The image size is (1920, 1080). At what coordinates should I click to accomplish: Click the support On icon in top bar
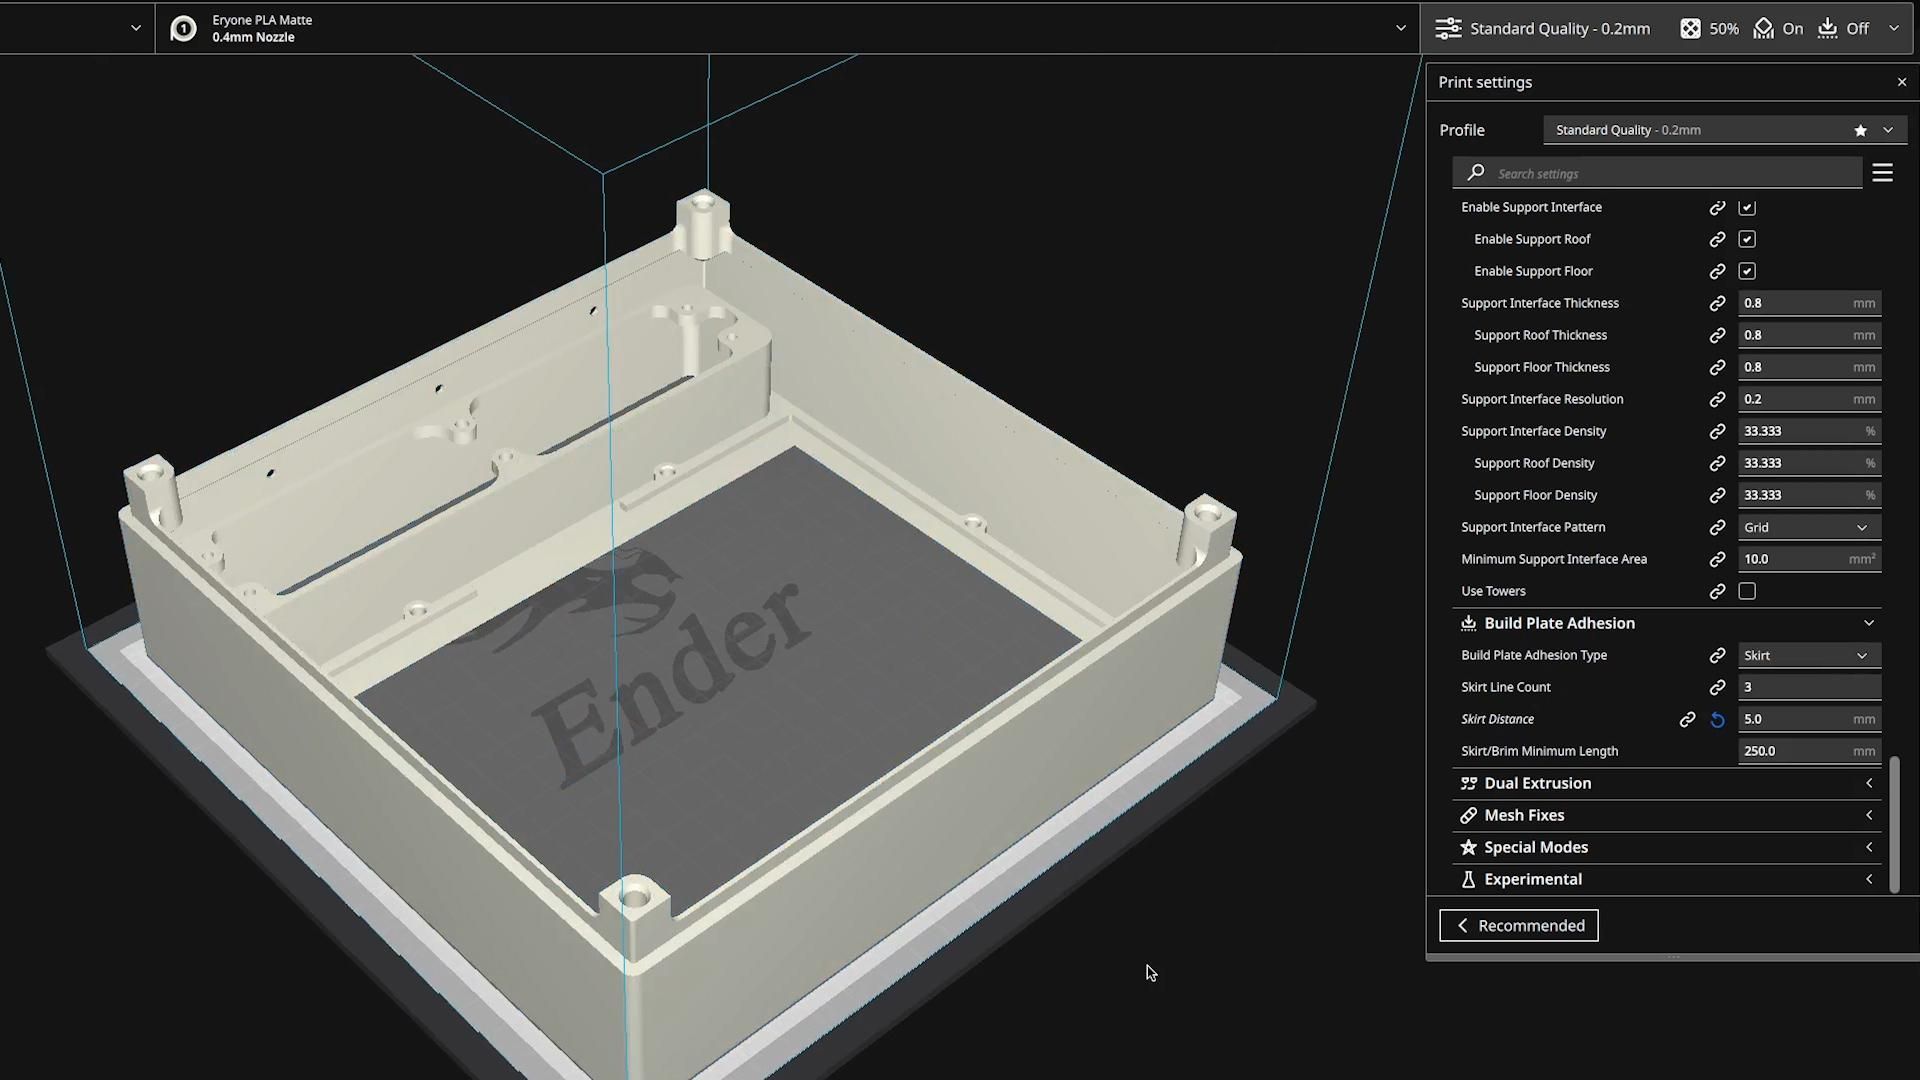(1764, 29)
